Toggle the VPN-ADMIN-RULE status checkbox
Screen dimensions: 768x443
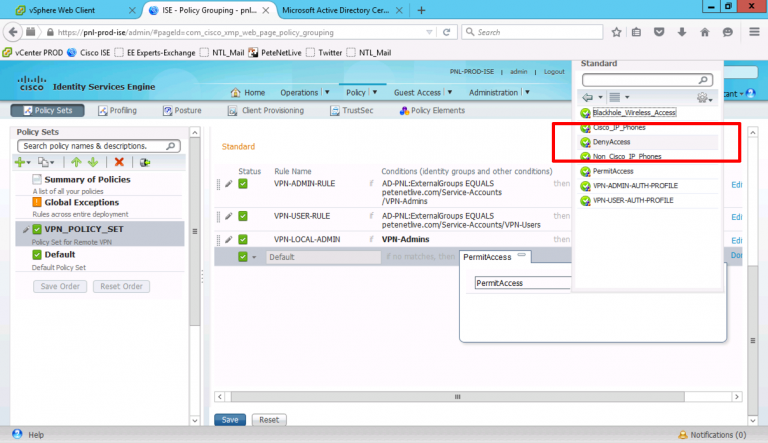click(x=243, y=184)
